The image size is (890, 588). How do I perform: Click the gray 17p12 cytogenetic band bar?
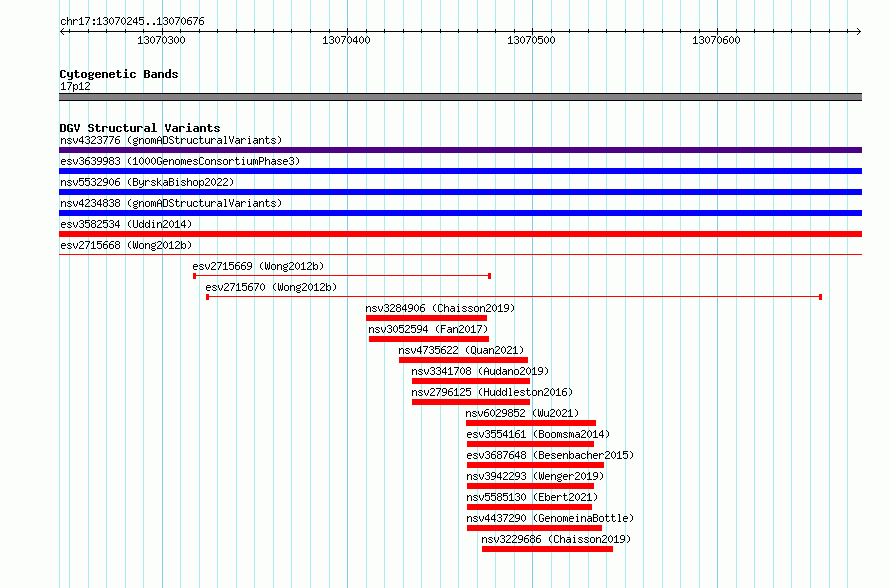[x=460, y=97]
